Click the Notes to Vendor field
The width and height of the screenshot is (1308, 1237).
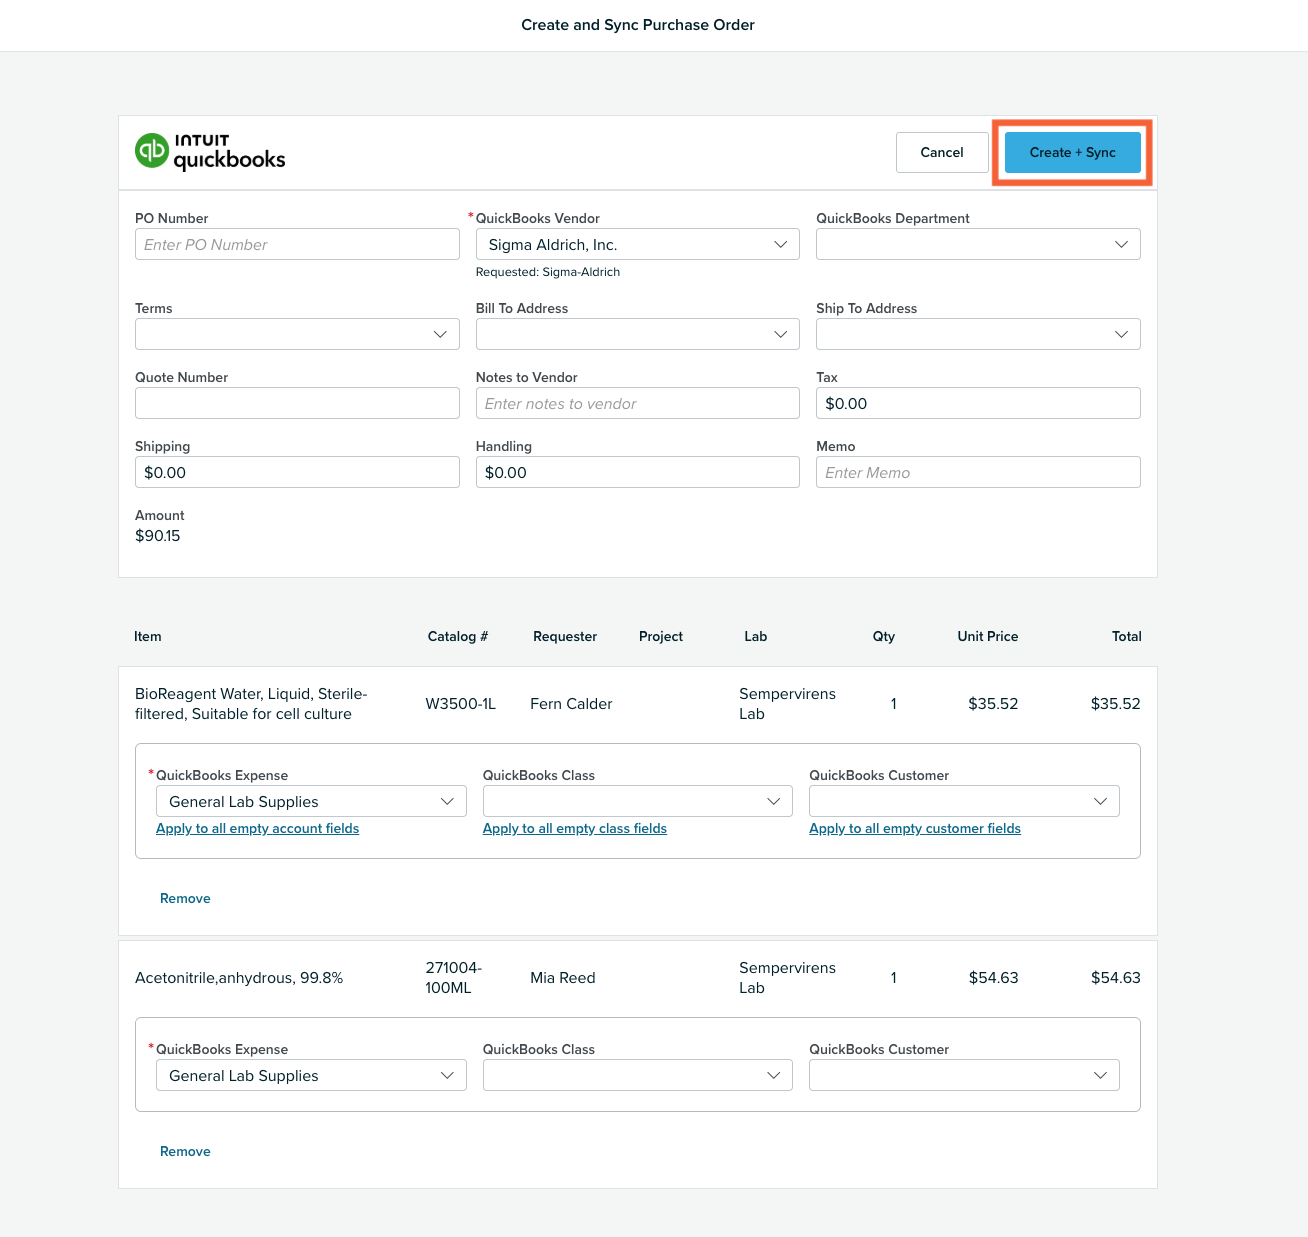[637, 403]
